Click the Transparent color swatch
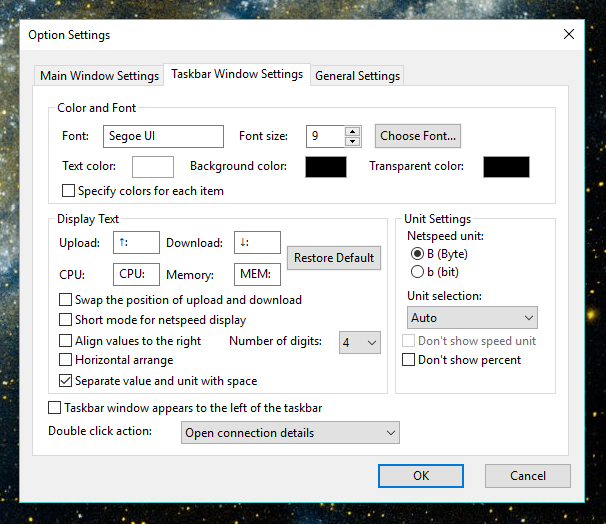Screen dimensions: 606x524 click(506, 167)
